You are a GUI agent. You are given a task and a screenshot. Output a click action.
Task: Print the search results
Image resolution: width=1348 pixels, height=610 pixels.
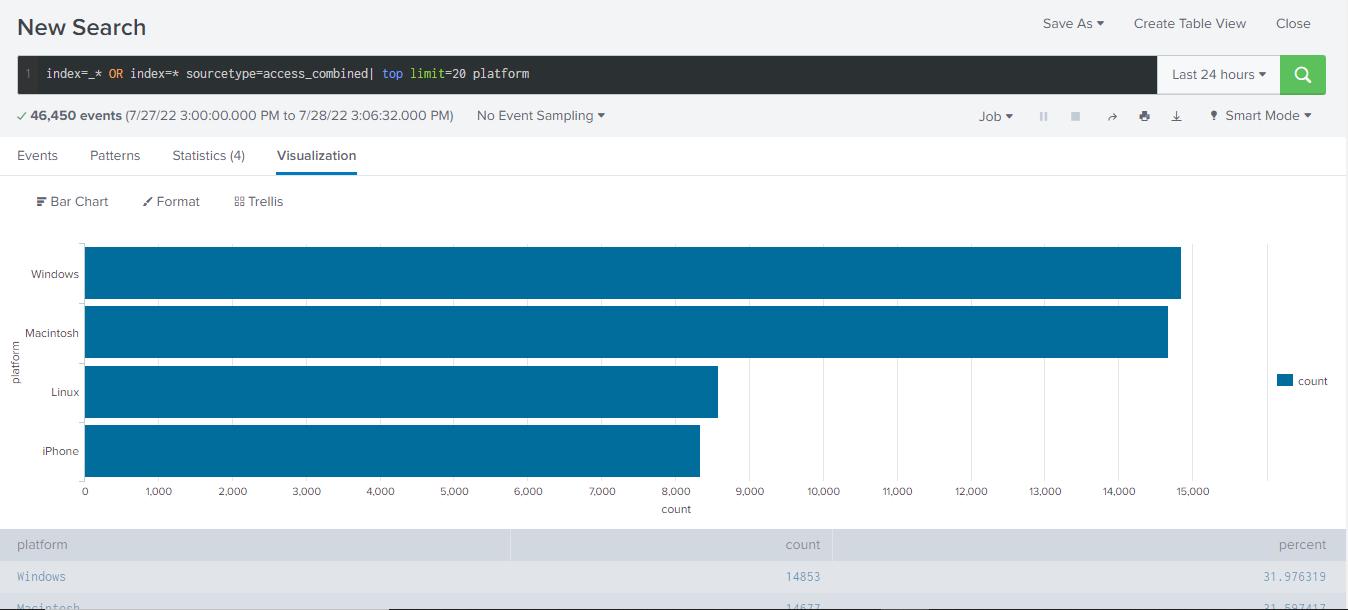point(1144,116)
